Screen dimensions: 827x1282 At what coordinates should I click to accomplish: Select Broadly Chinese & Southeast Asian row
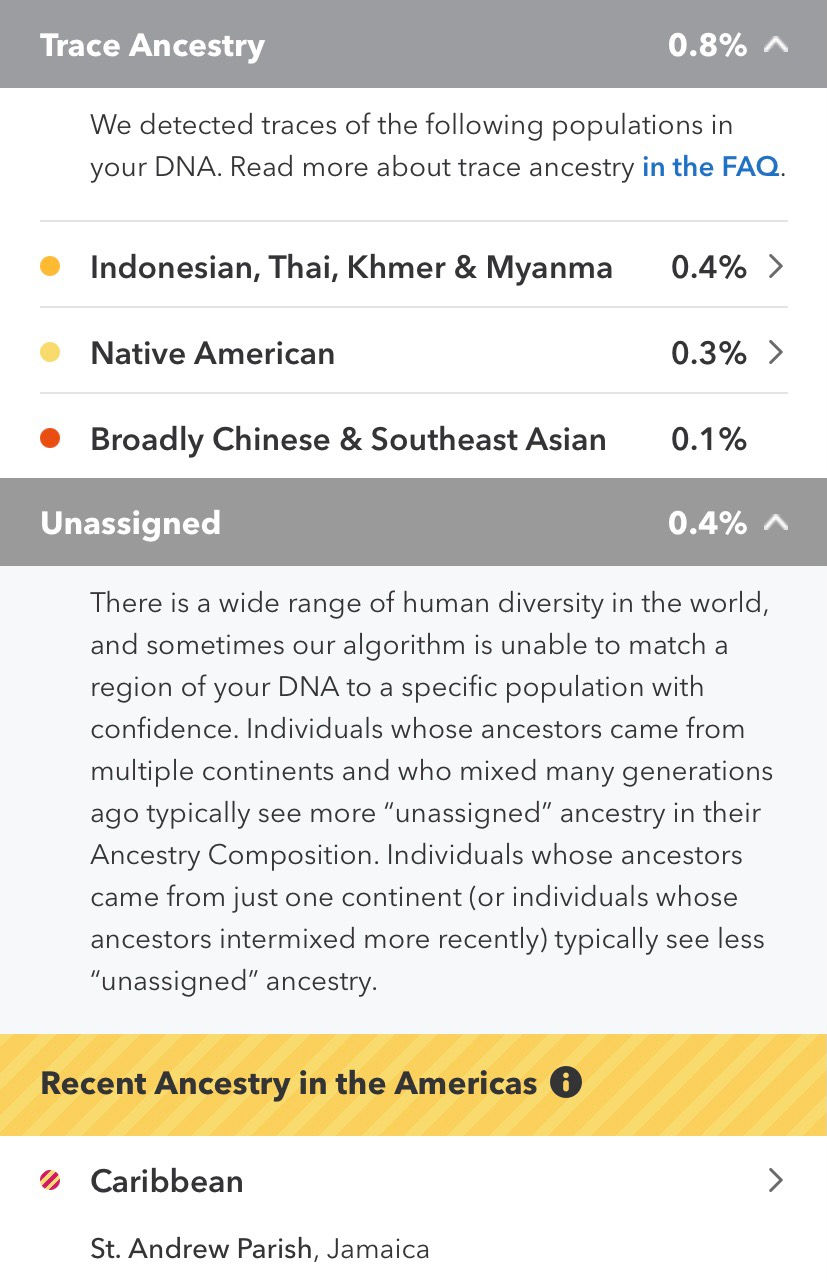click(413, 438)
